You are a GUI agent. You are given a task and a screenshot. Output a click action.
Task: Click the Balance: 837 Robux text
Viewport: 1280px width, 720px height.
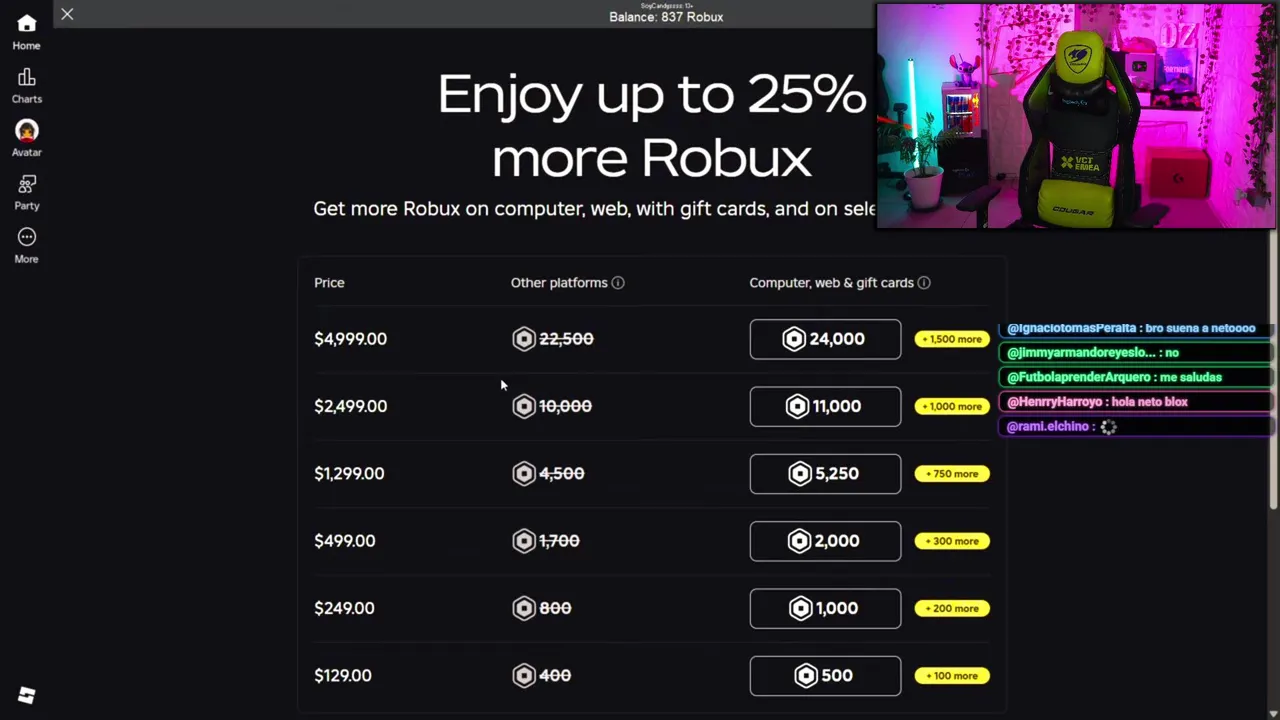click(x=666, y=17)
